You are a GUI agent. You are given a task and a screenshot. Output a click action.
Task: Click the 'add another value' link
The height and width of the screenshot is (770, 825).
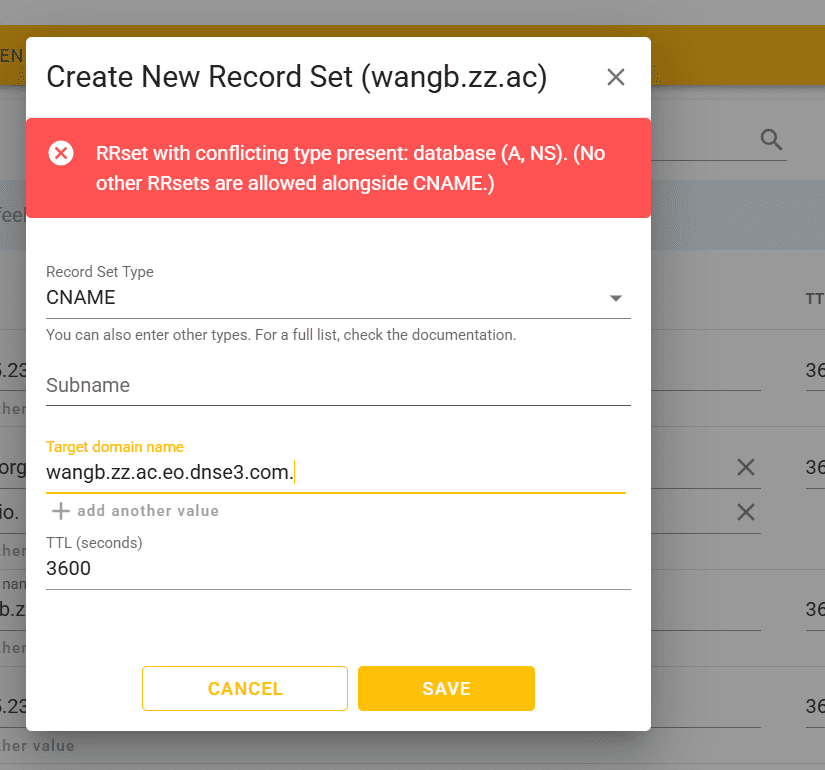pos(148,511)
